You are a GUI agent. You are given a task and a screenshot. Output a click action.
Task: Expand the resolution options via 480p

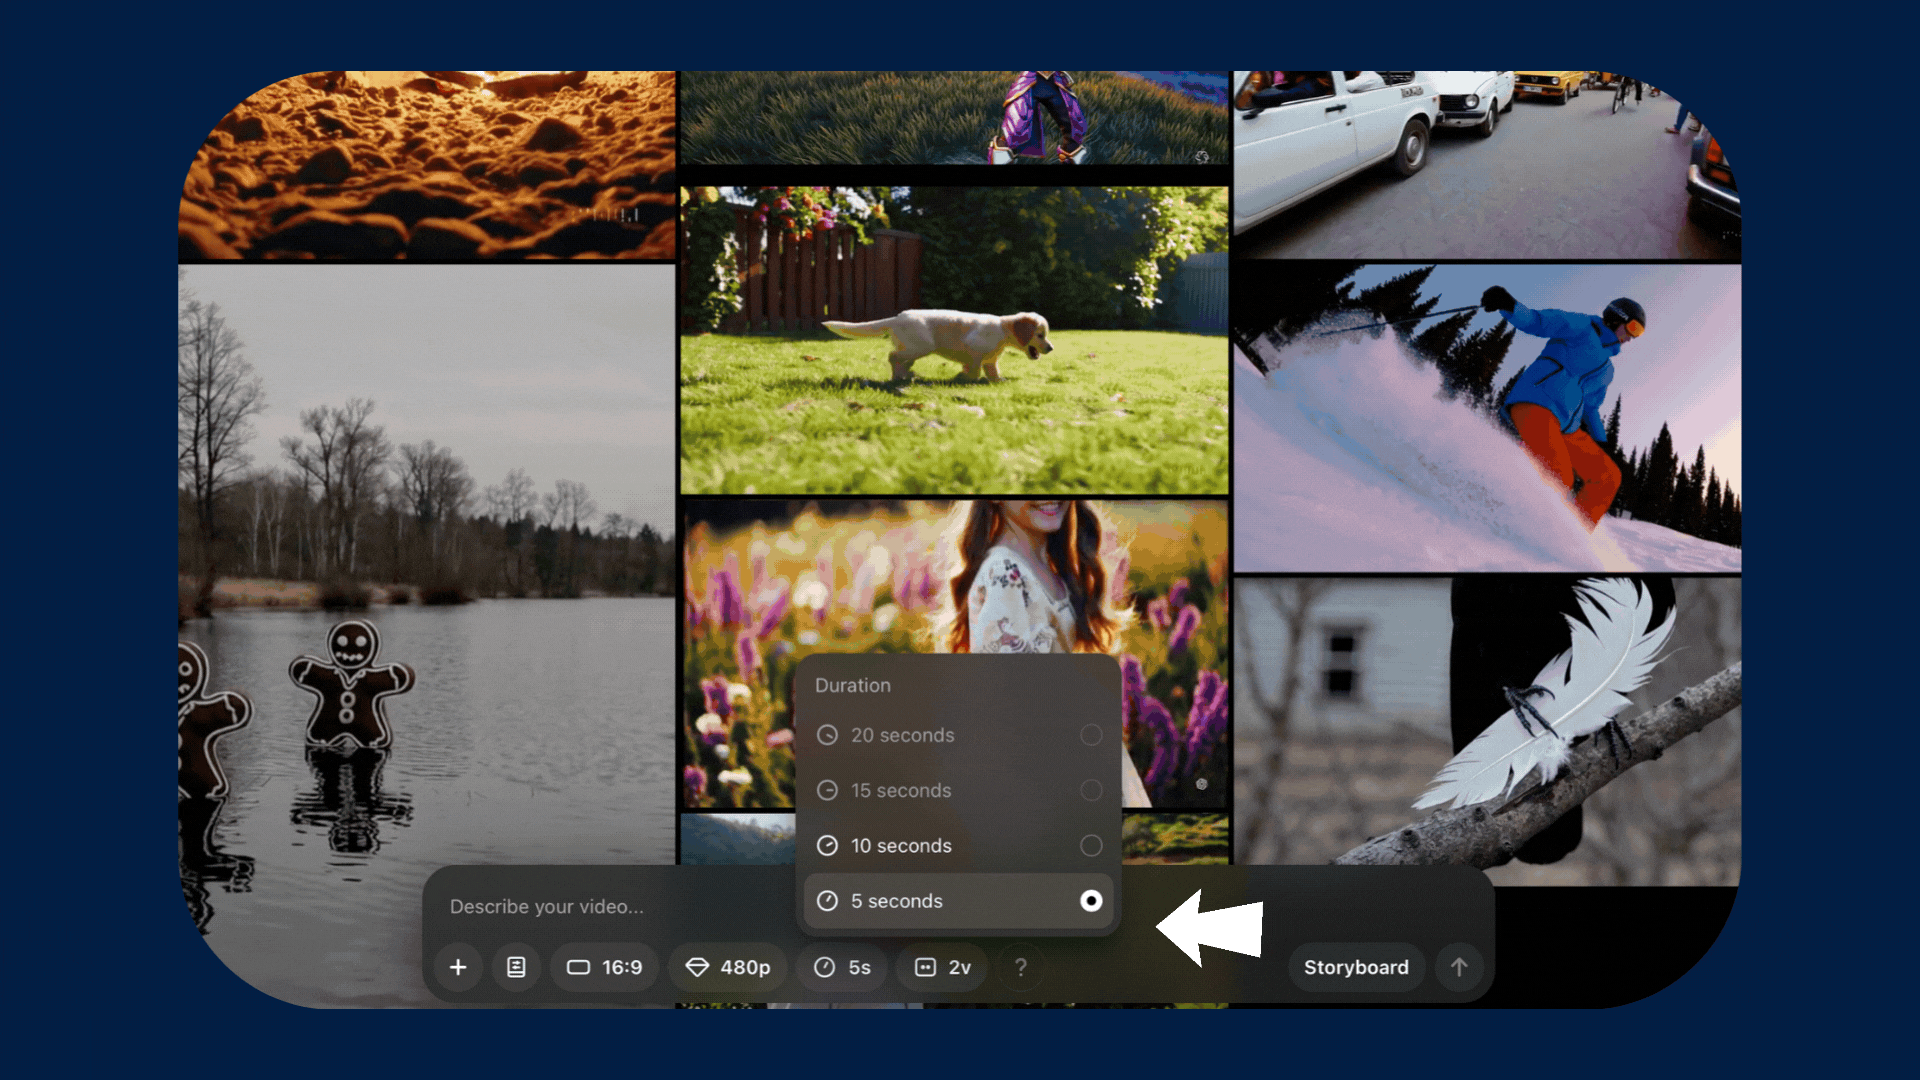[727, 967]
